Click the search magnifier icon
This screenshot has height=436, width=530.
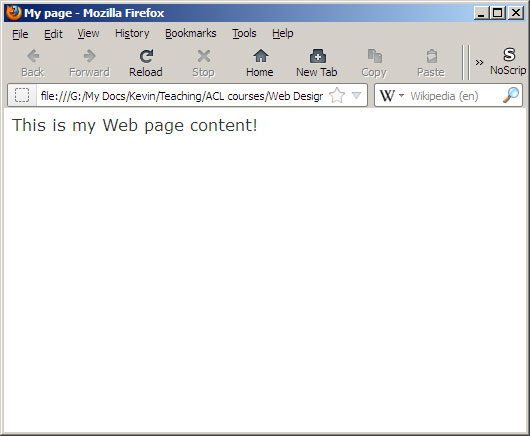(511, 95)
